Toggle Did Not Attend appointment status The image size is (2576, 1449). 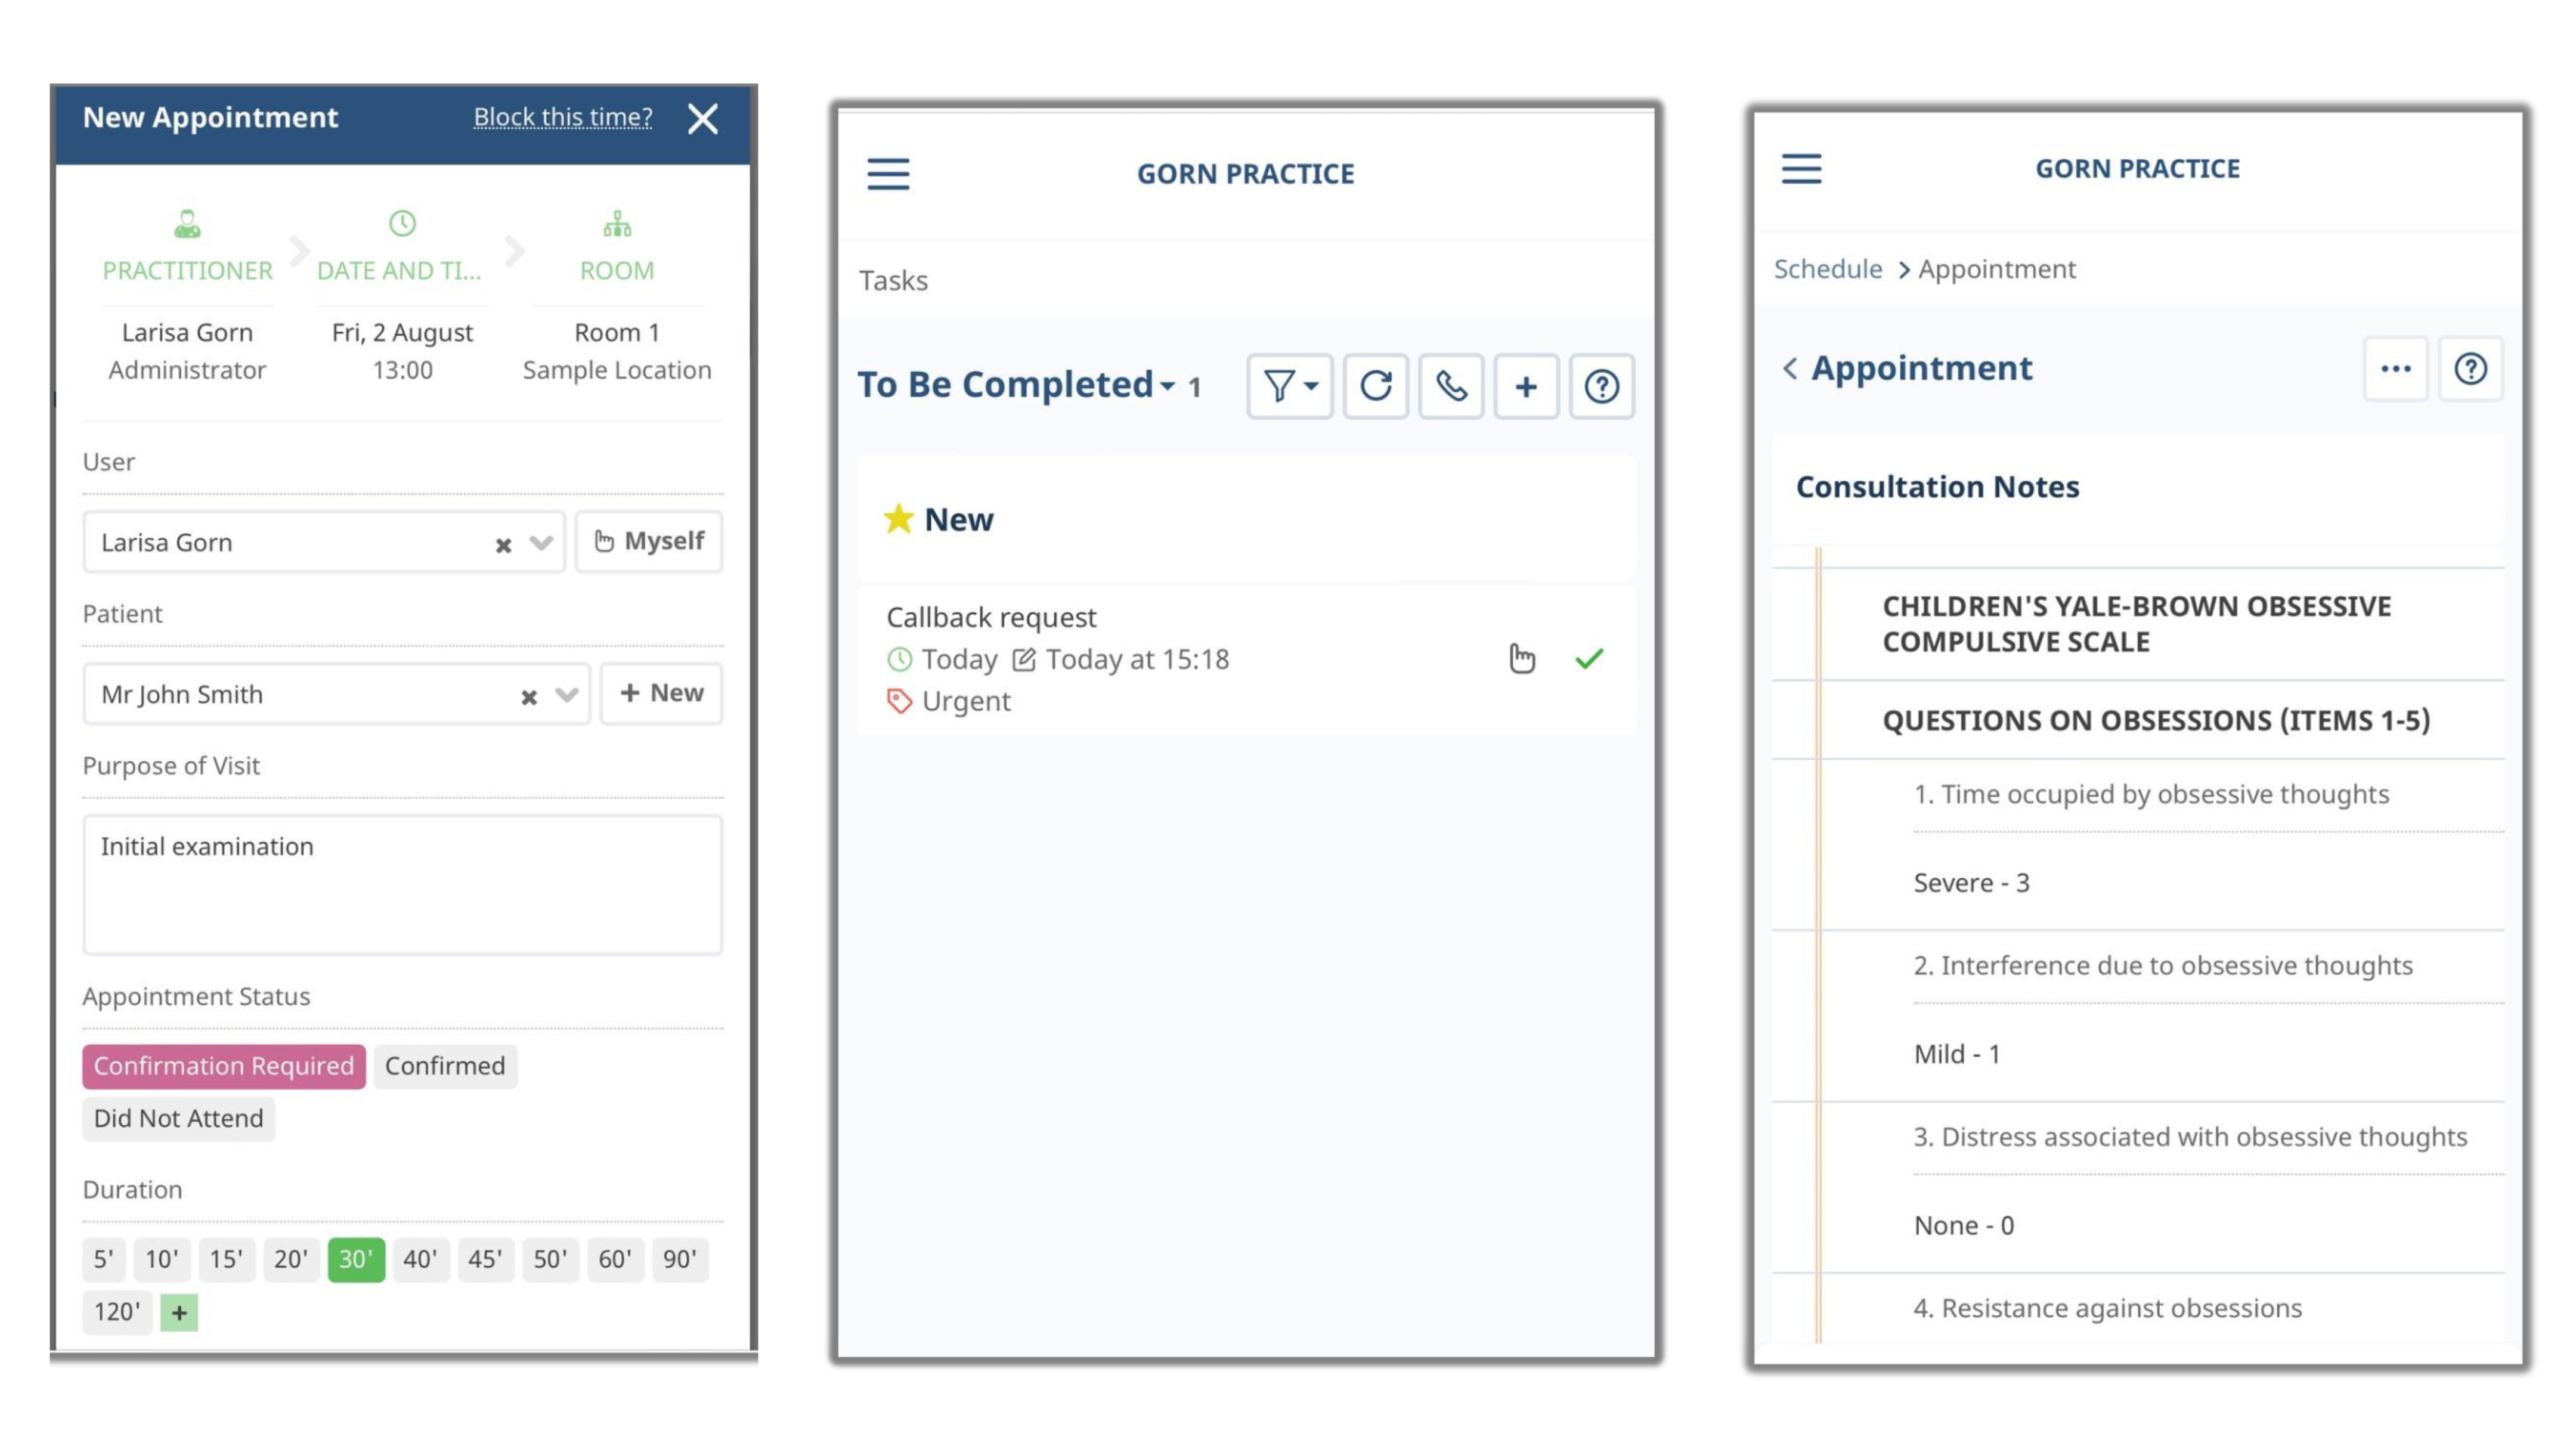(177, 1116)
